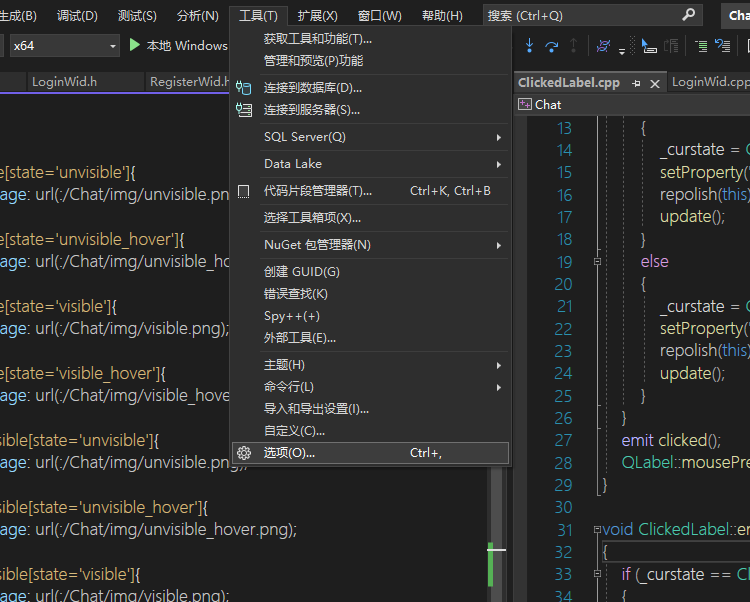This screenshot has height=602, width=750.
Task: Choose 连接到数据库(D)... from the menu
Action: [x=370, y=88]
